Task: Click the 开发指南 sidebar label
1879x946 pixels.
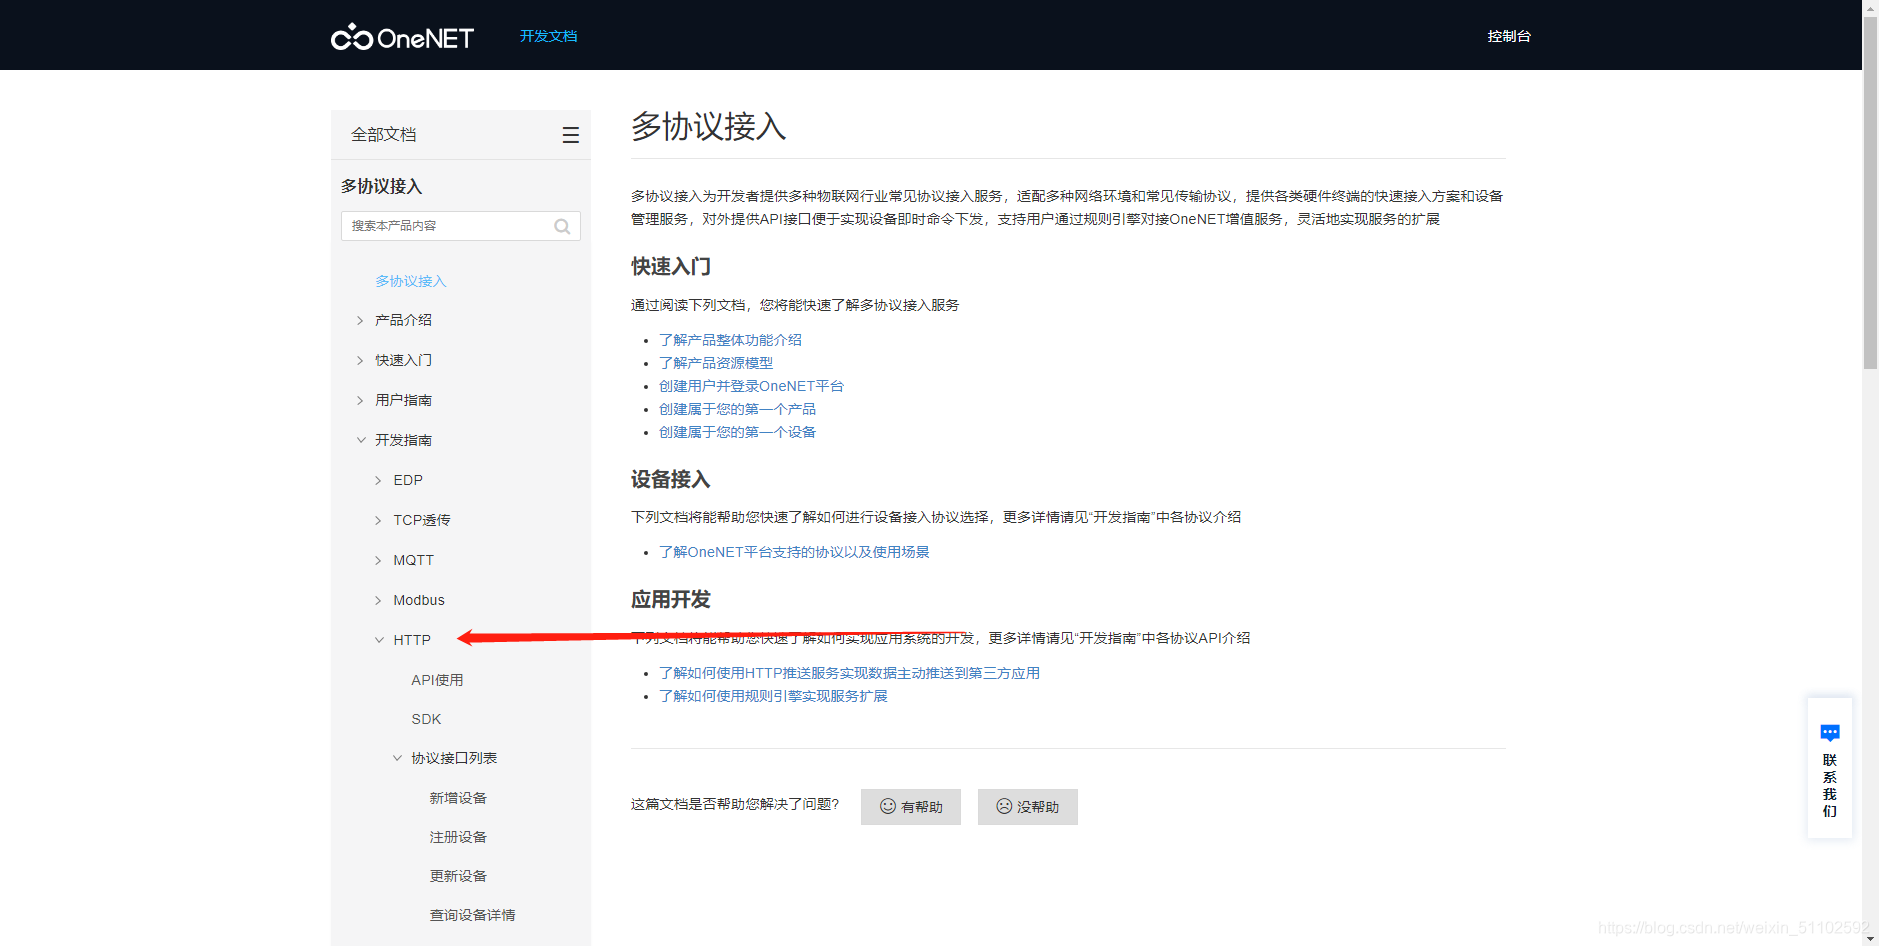Action: pos(403,440)
